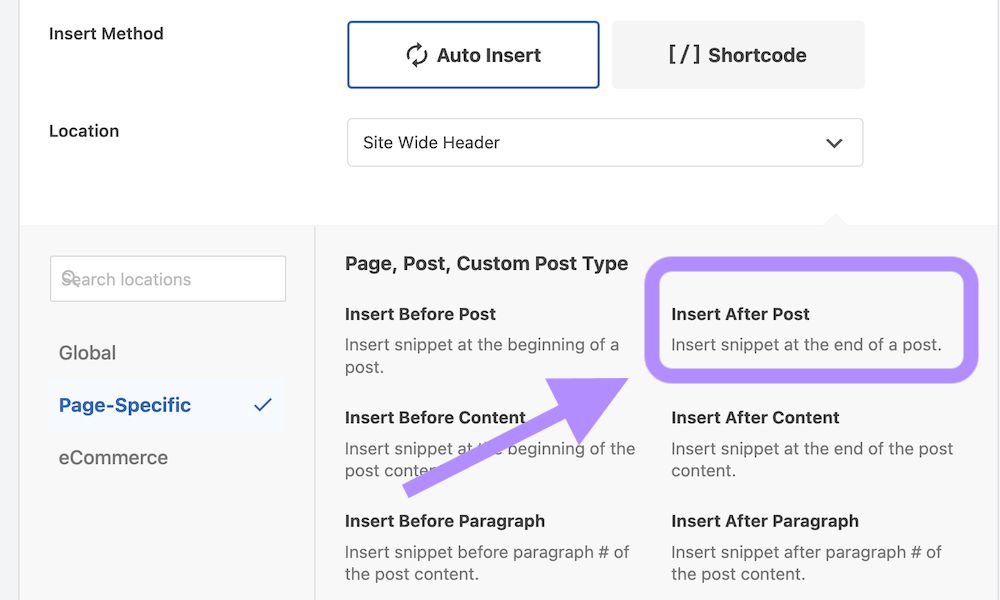Switch to the eCommerce locations category
Image resolution: width=1000 pixels, height=600 pixels.
[113, 457]
